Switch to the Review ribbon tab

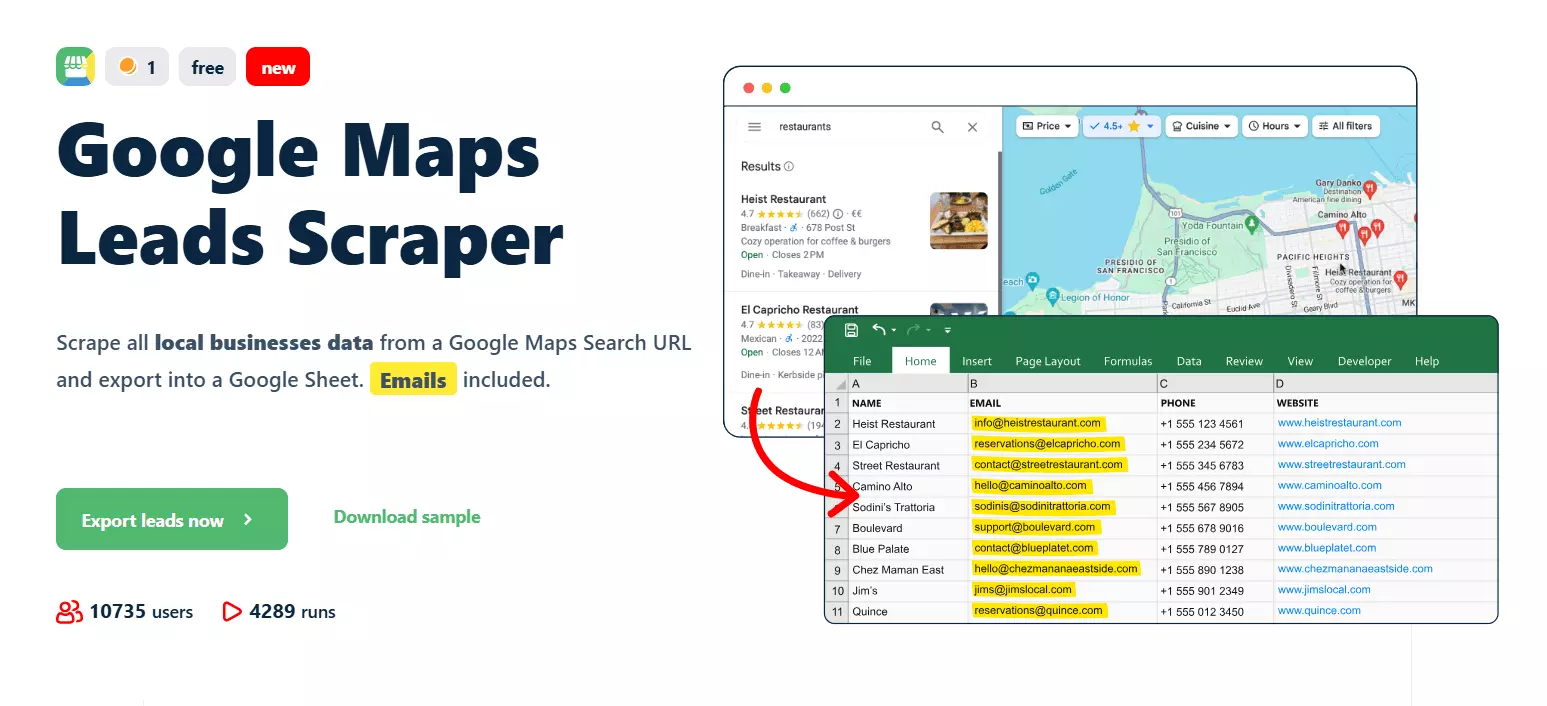pyautogui.click(x=1244, y=361)
